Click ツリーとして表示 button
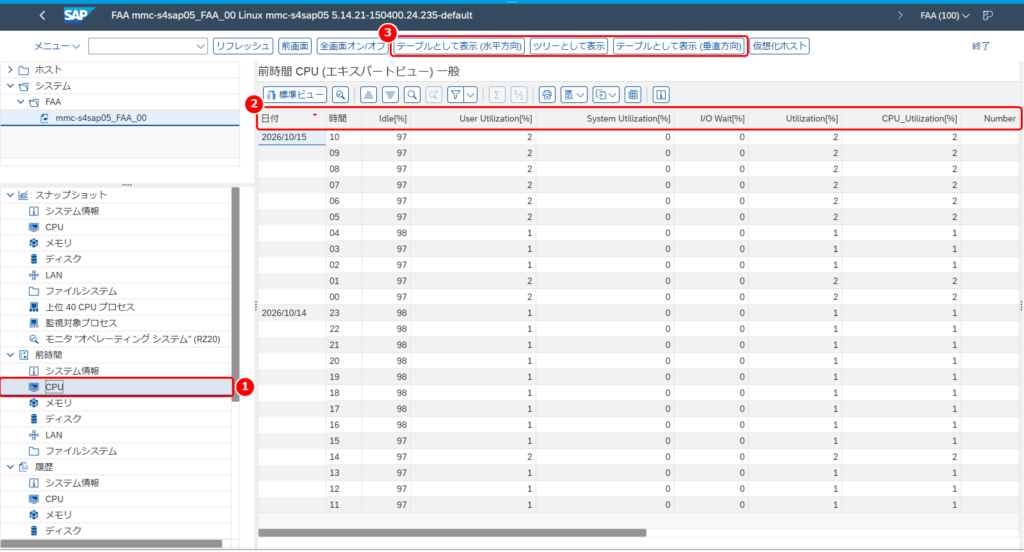Image resolution: width=1024 pixels, height=552 pixels. pos(569,46)
